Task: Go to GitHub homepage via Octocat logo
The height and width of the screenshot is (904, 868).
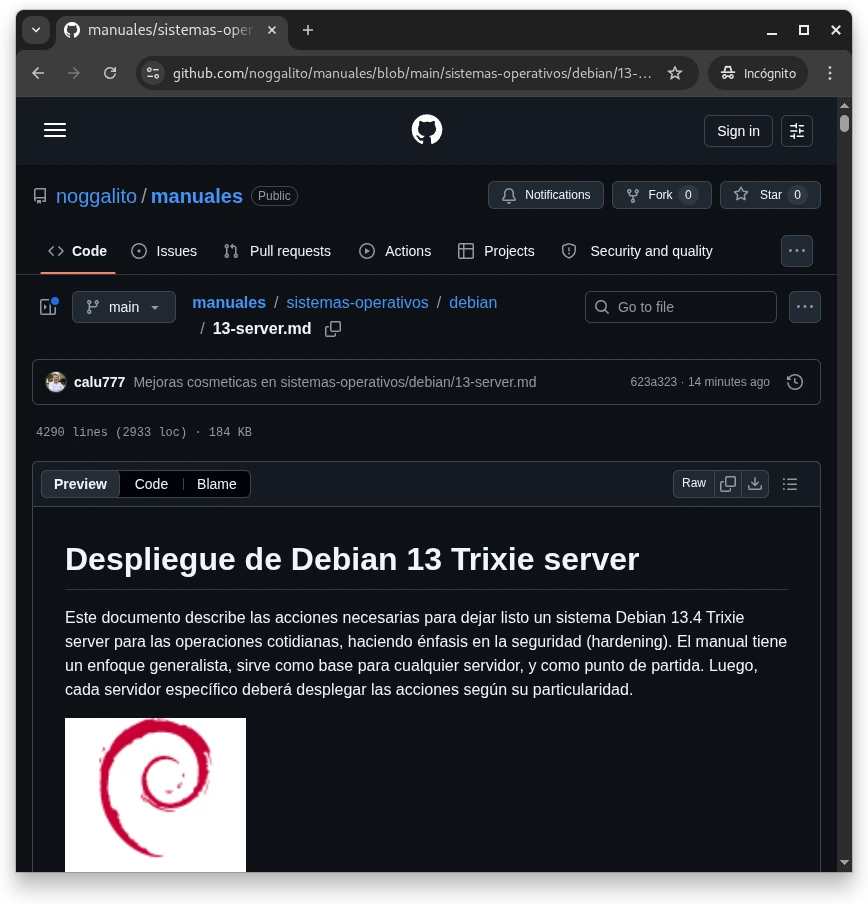Action: tap(427, 130)
